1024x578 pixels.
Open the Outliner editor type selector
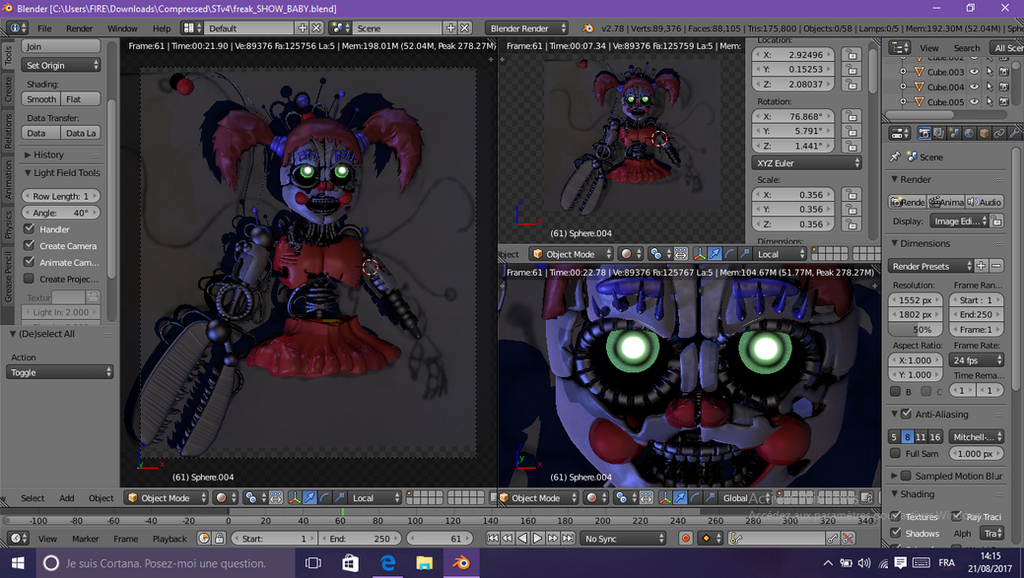click(x=900, y=48)
